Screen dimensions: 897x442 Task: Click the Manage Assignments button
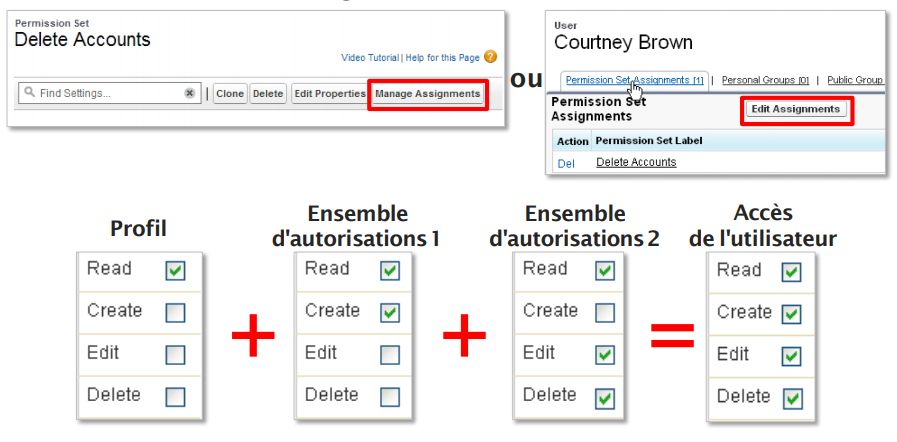click(427, 93)
